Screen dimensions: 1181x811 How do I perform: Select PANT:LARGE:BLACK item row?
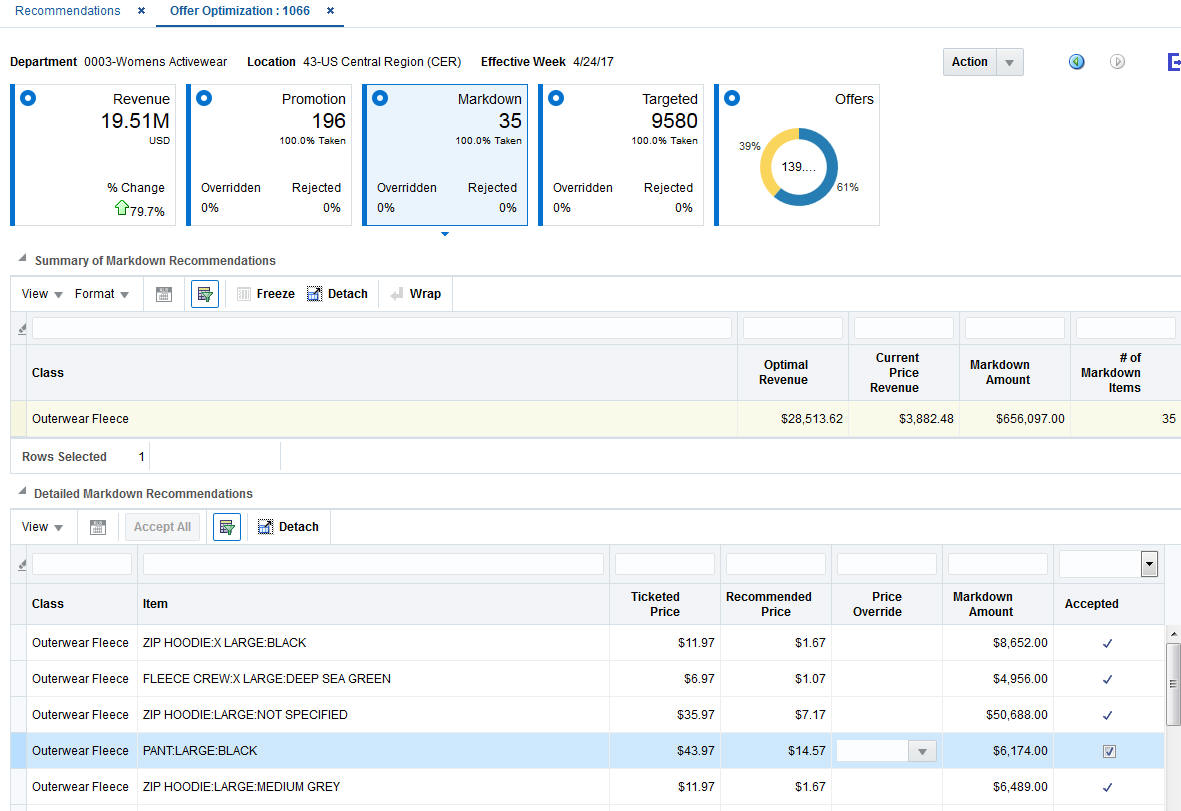pyautogui.click(x=587, y=751)
